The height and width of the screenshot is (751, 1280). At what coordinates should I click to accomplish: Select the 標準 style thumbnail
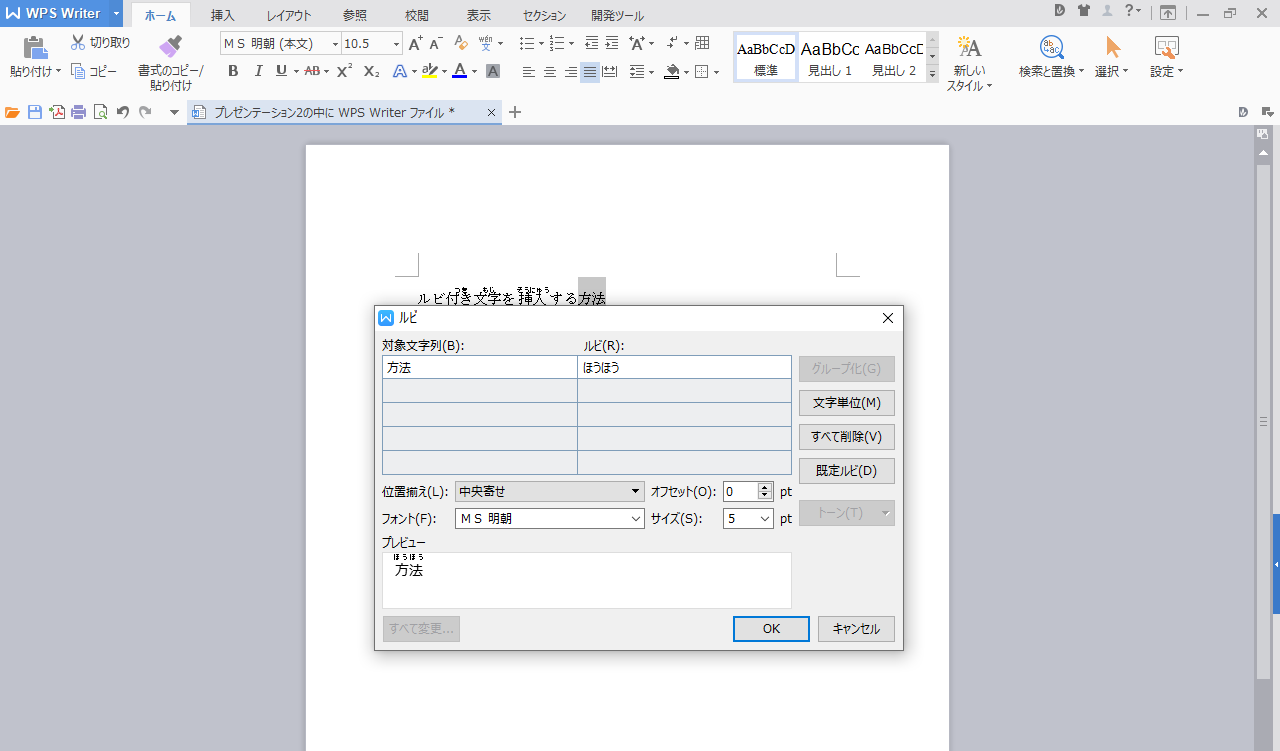tap(766, 57)
